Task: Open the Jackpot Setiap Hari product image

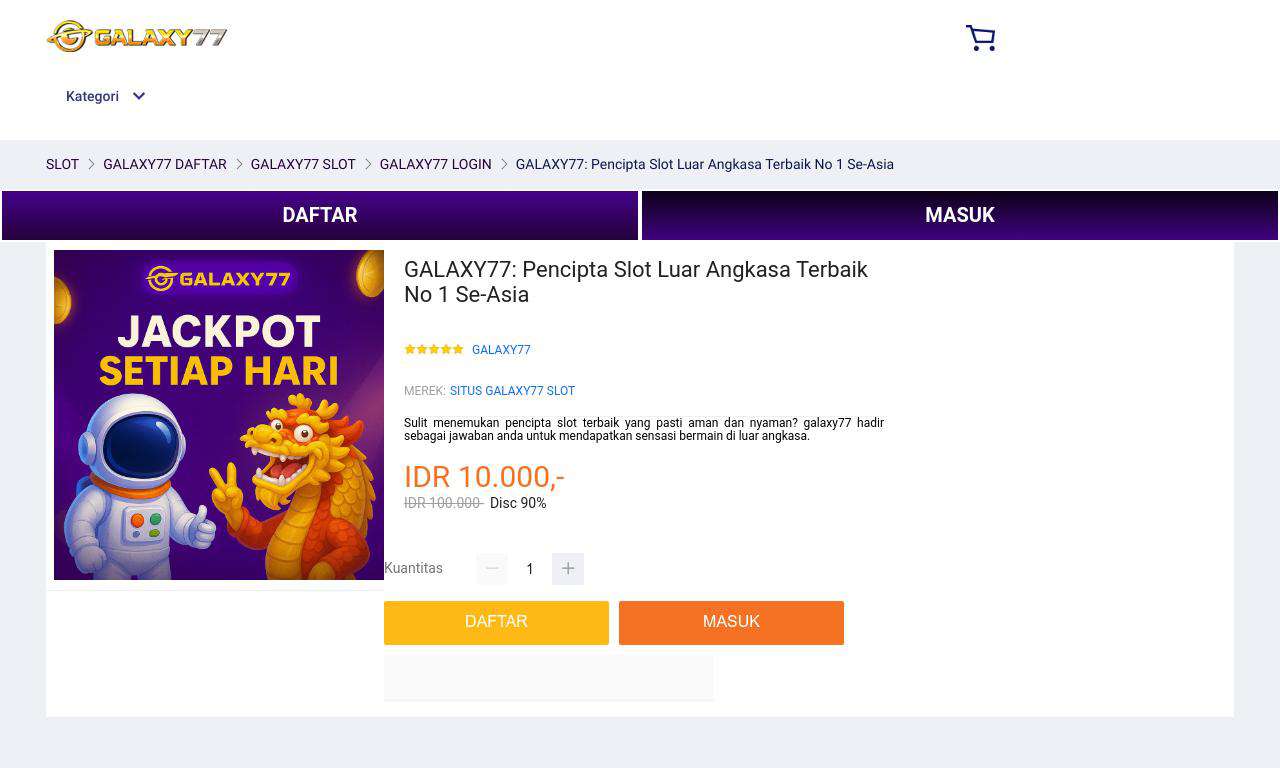Action: point(219,415)
